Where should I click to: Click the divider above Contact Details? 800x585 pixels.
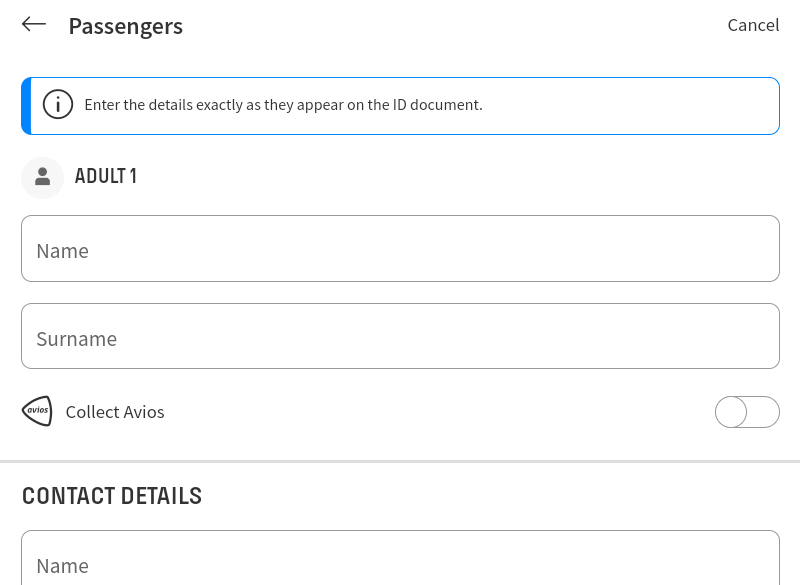click(x=400, y=462)
